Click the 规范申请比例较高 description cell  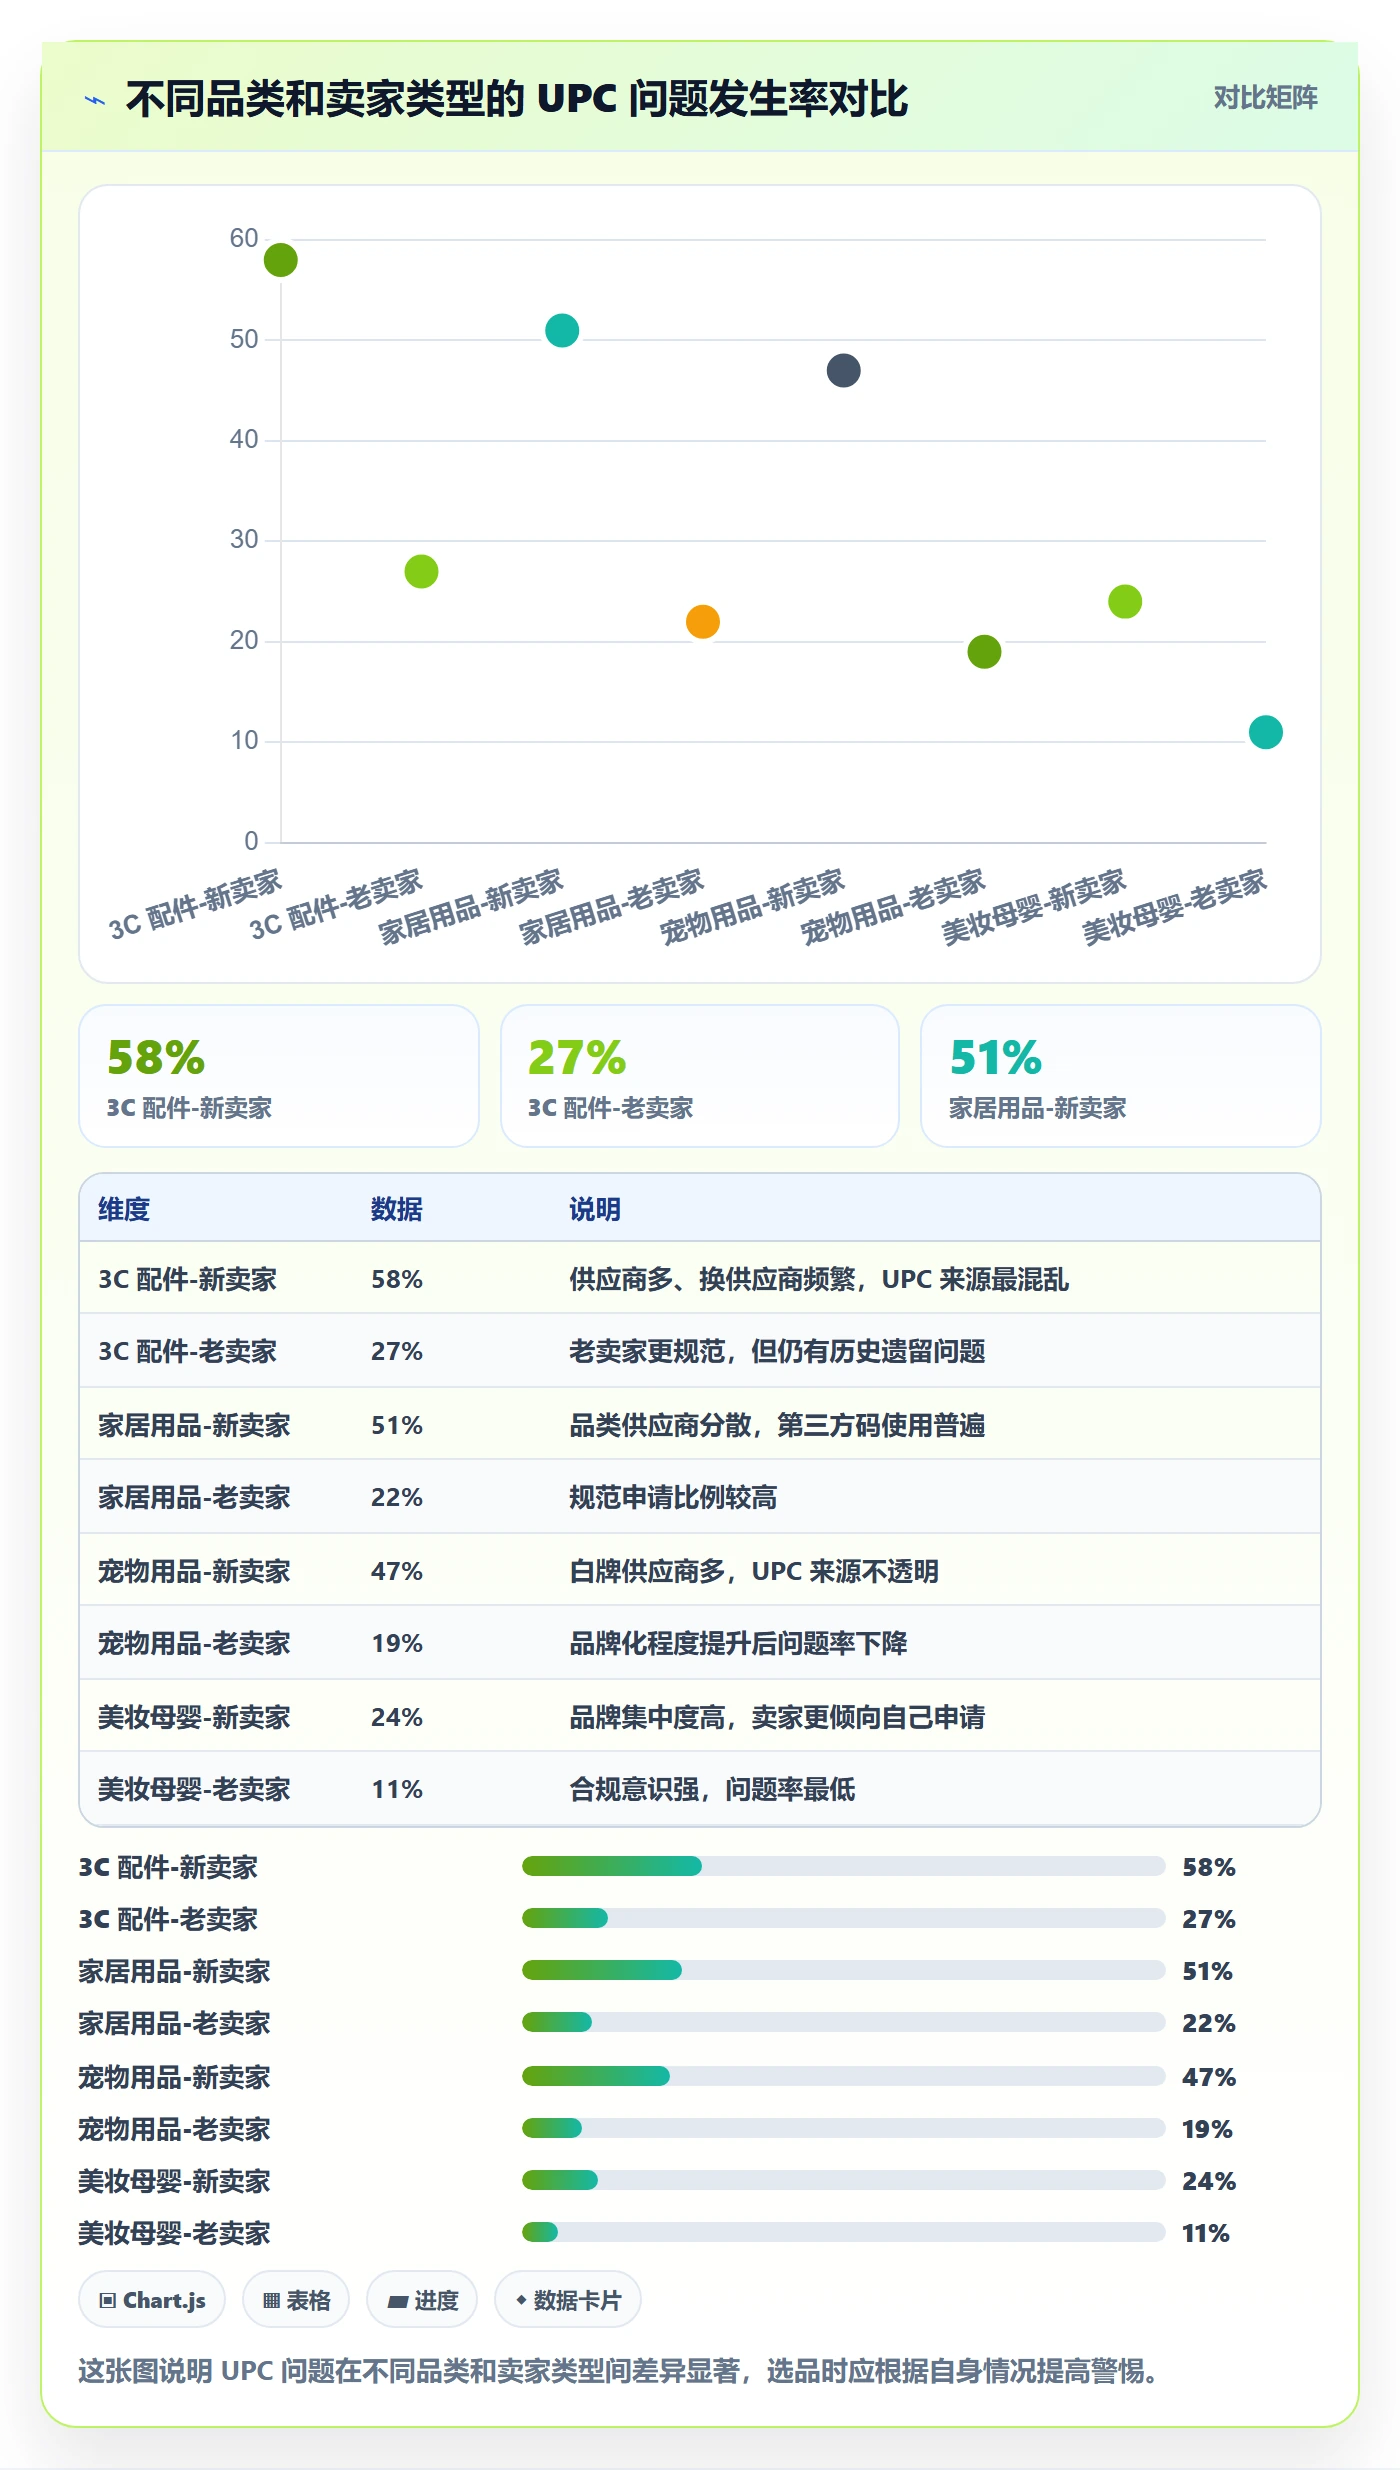(673, 1497)
